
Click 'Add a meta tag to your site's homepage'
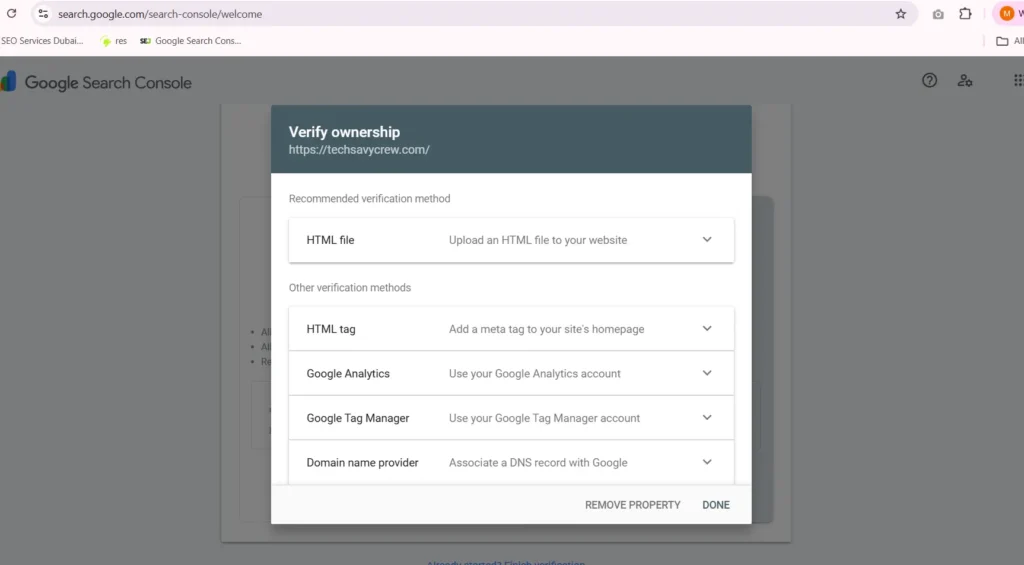(547, 329)
